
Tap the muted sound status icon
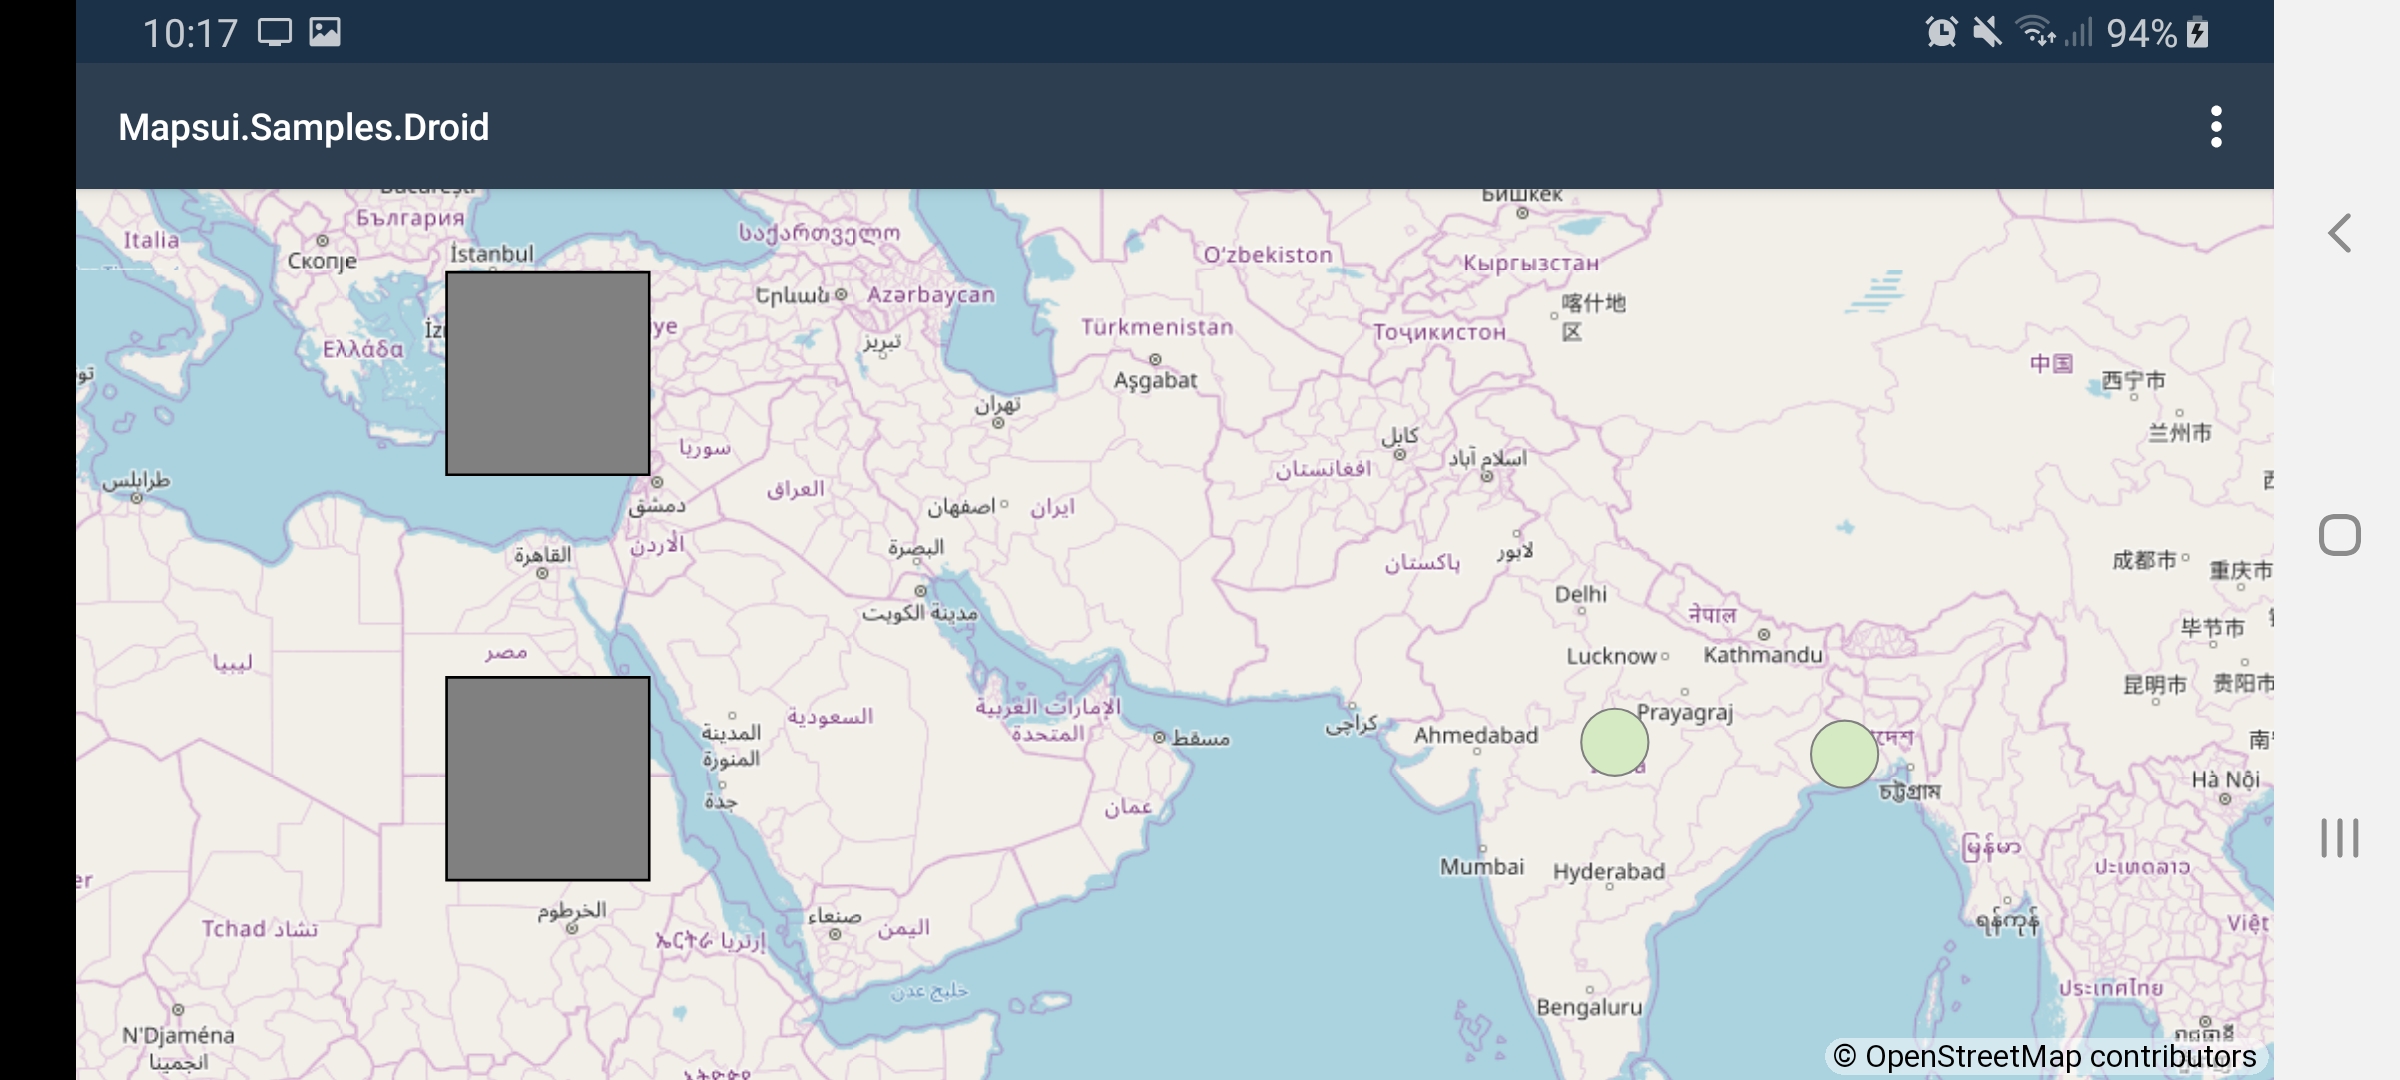[1987, 32]
